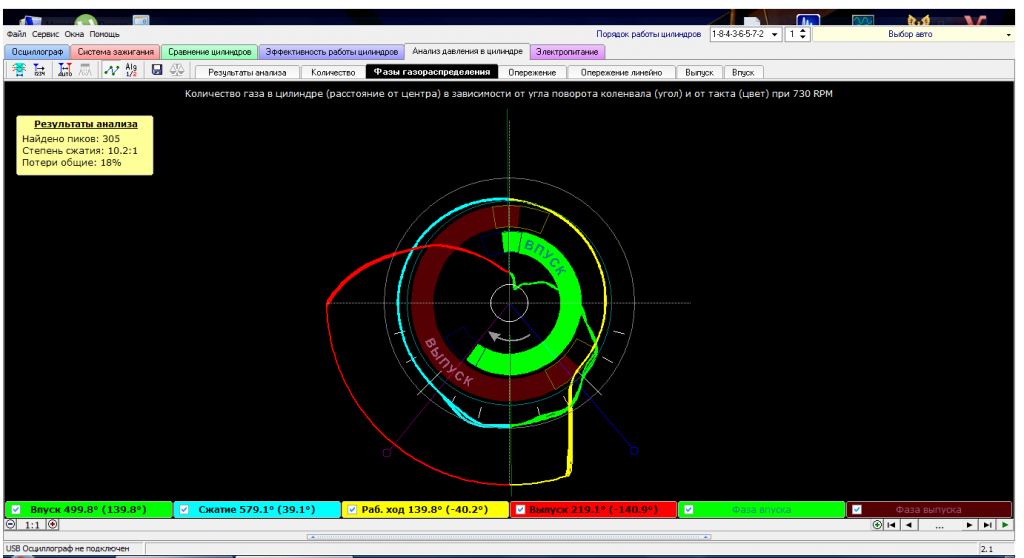Toggle the Выпуск 219.1° checkbox
Image resolution: width=1024 pixels, height=558 pixels.
click(x=520, y=510)
